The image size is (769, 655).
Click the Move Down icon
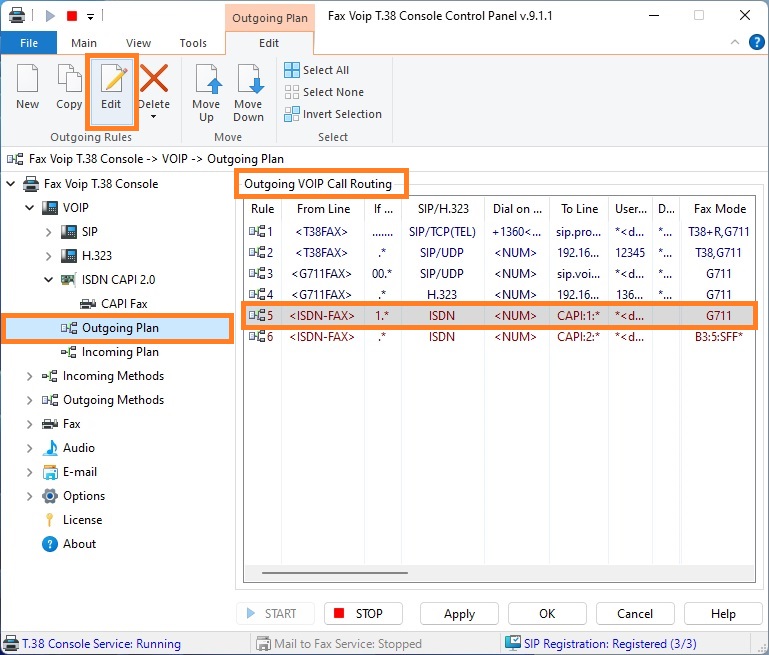[x=249, y=78]
